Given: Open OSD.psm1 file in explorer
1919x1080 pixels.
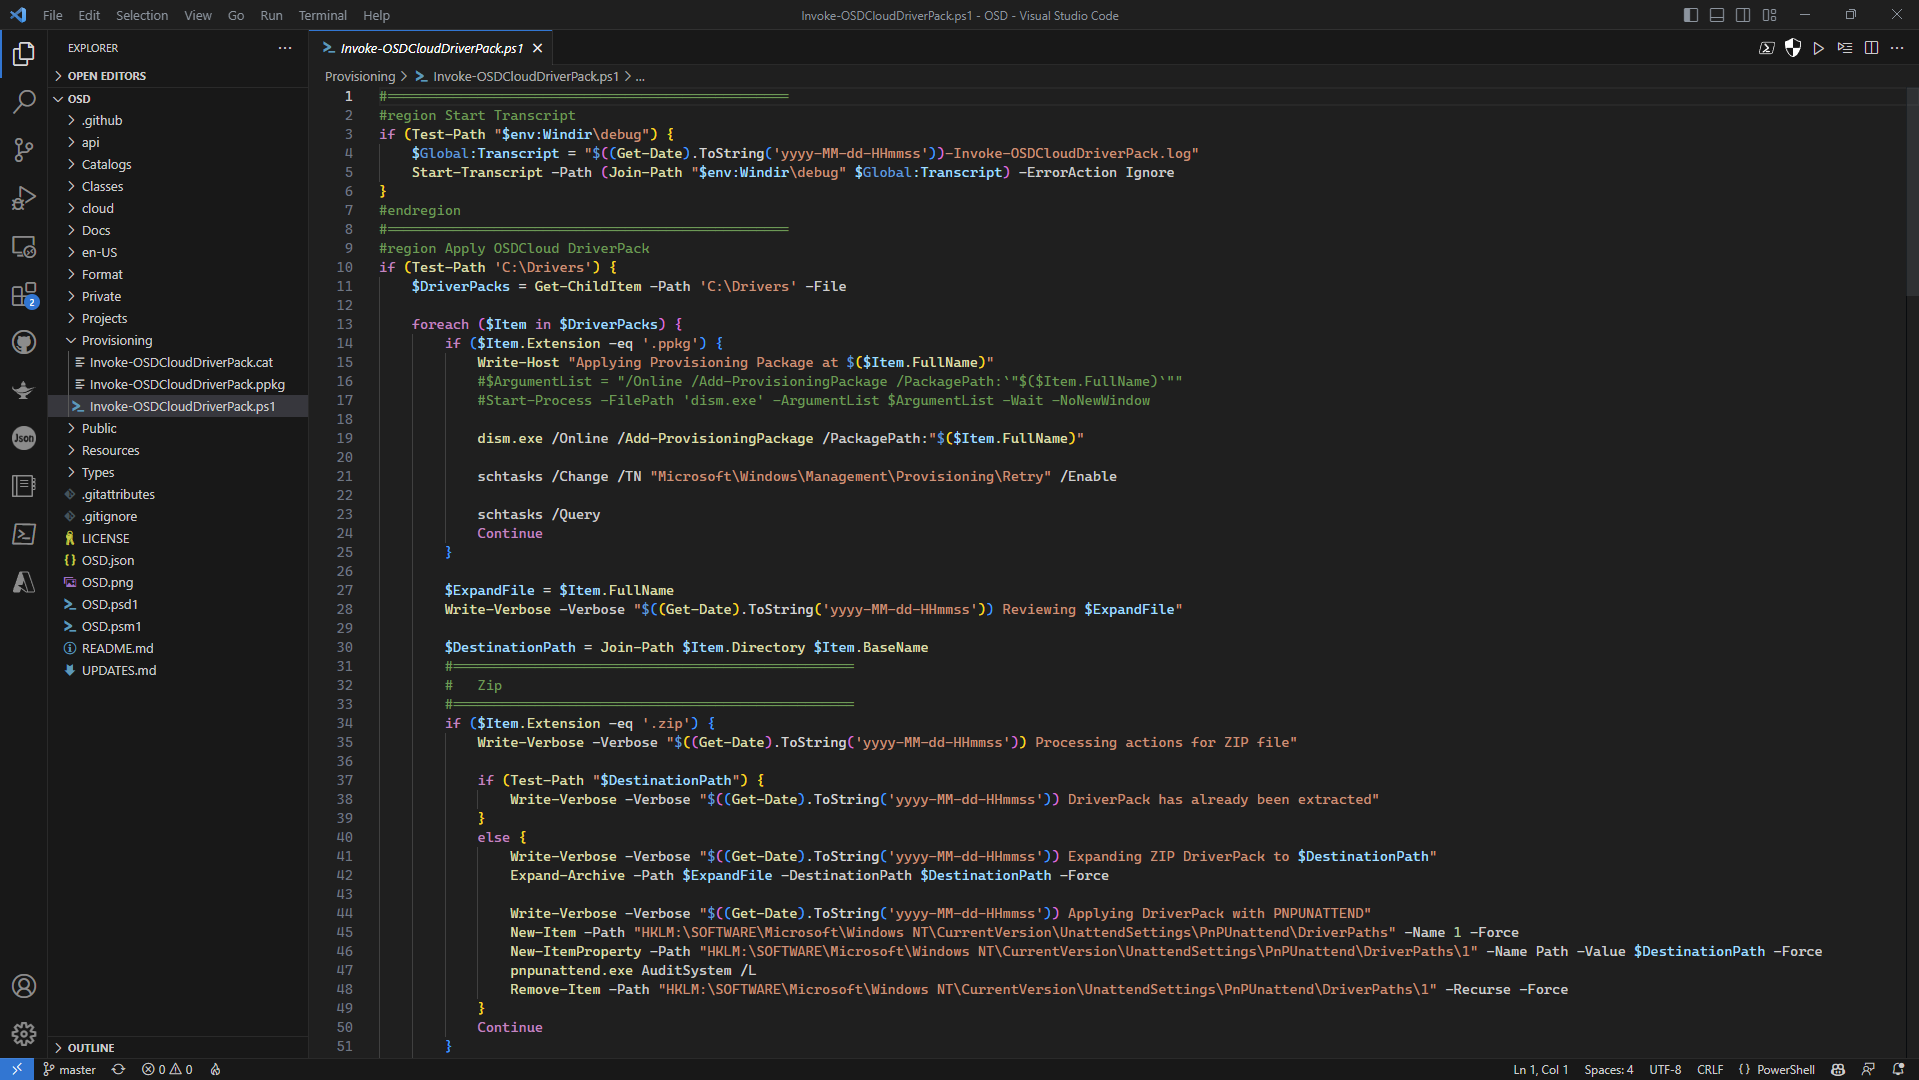Looking at the screenshot, I should (x=111, y=626).
